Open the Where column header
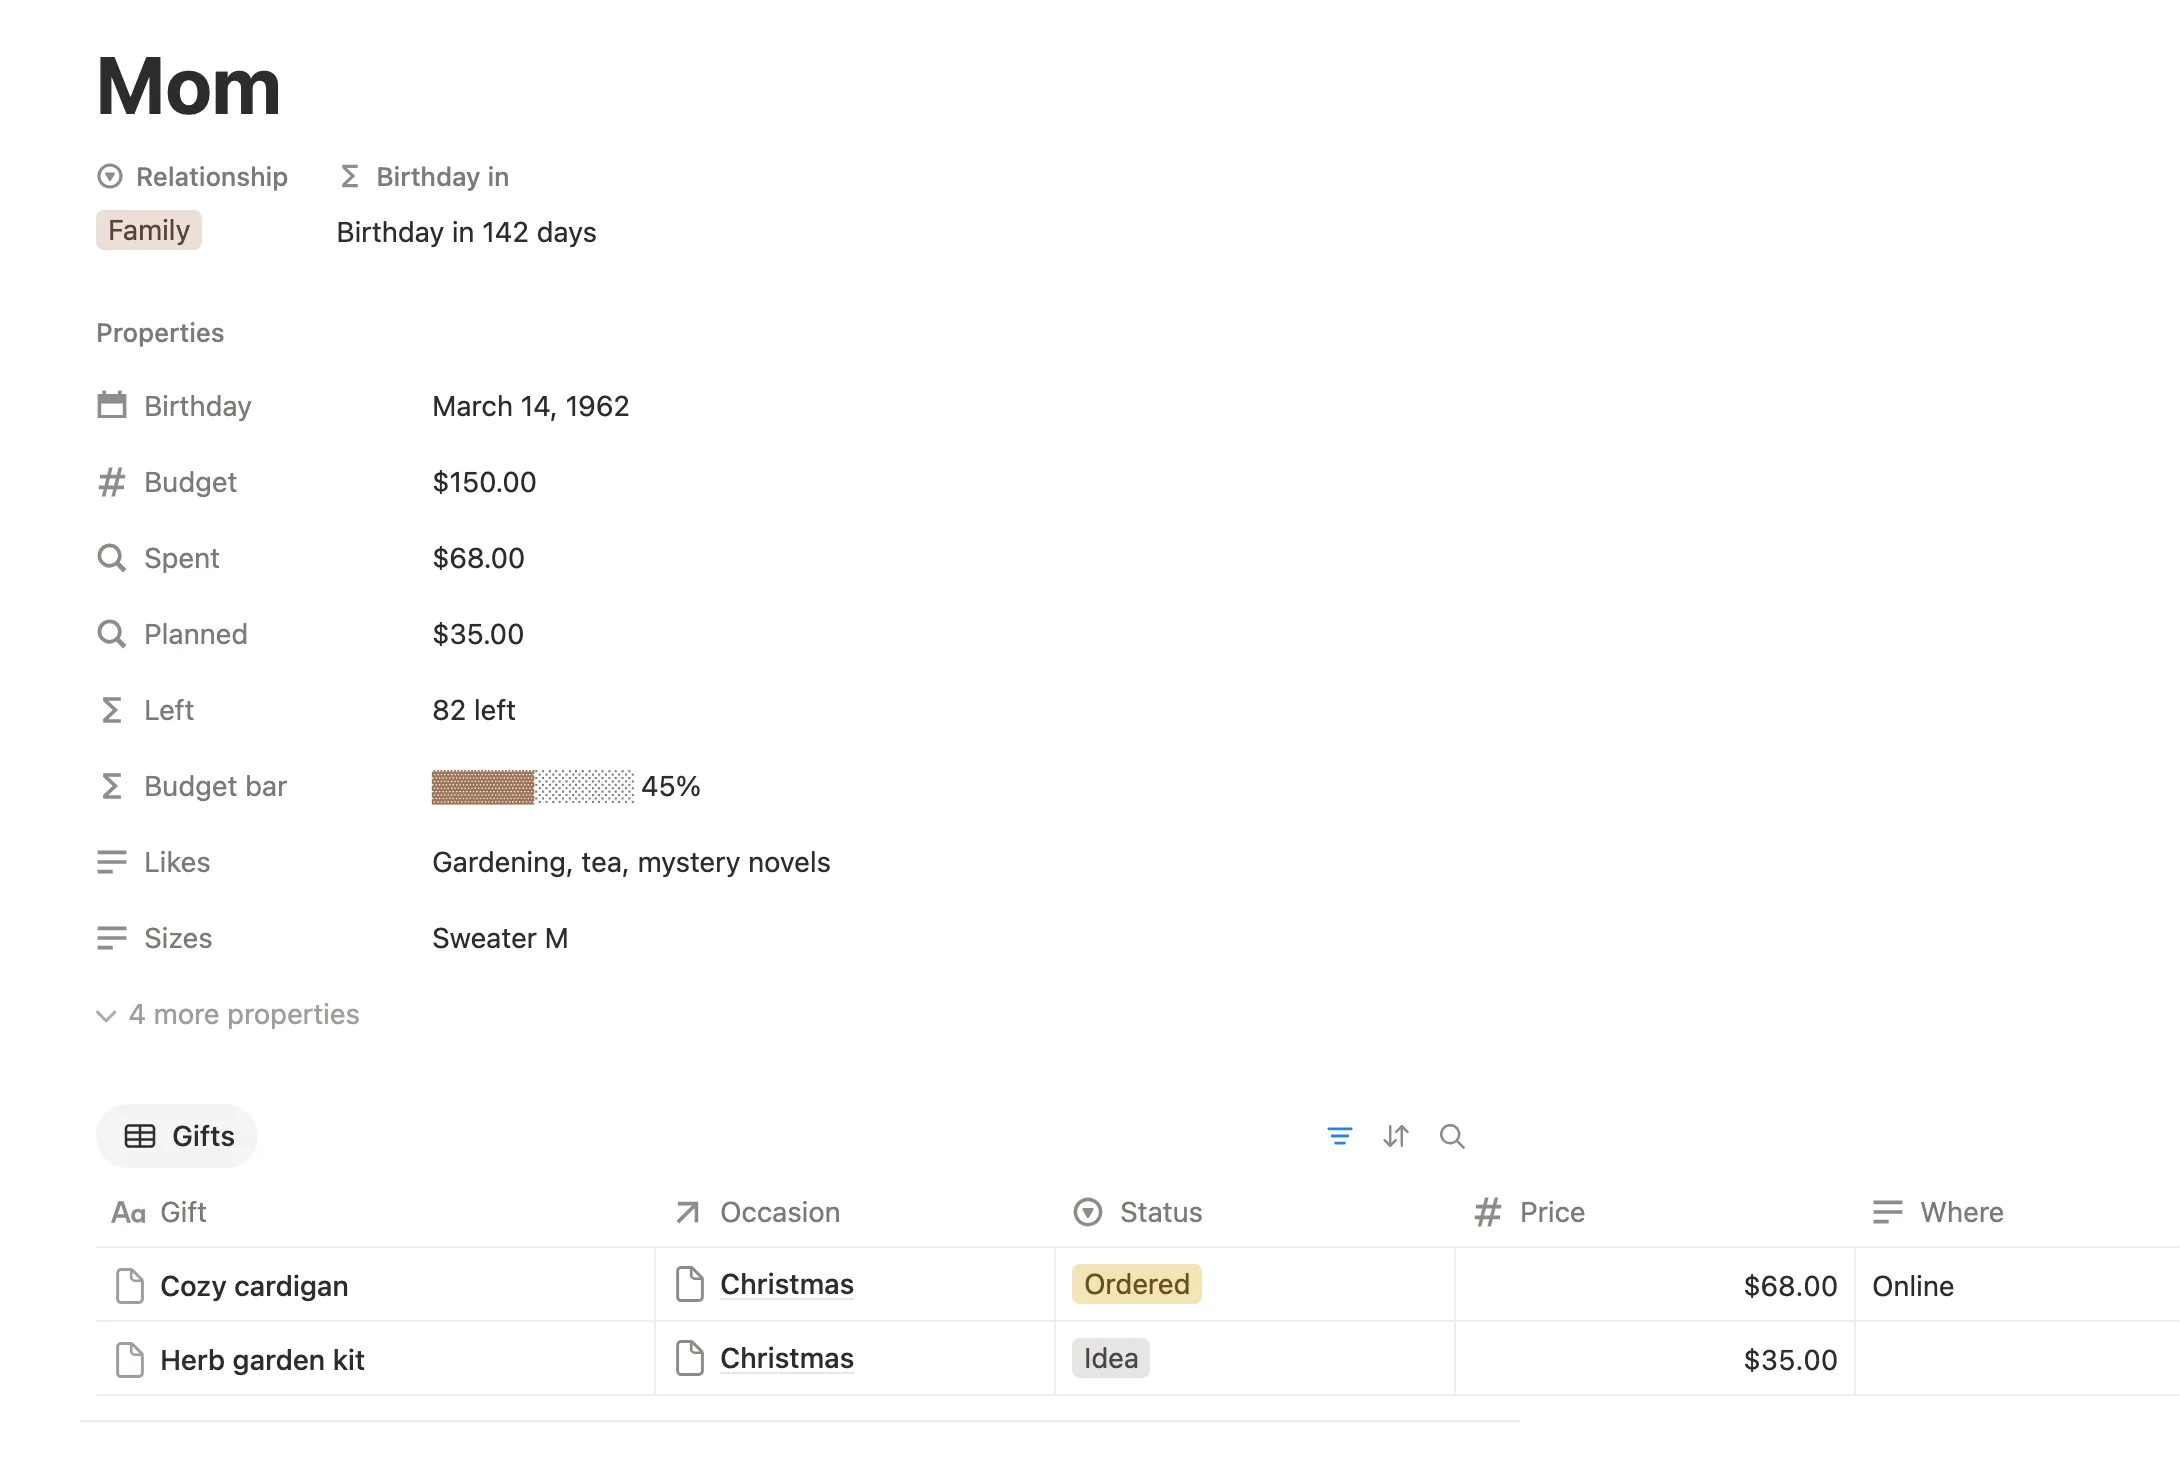 point(2018,1212)
